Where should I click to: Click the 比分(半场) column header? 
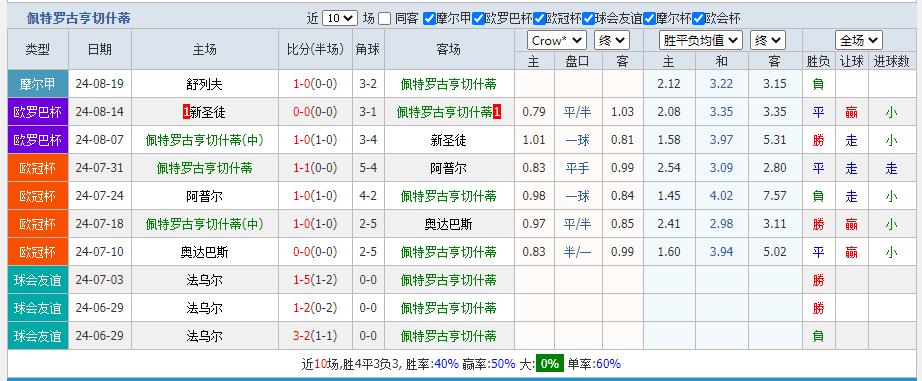tap(315, 49)
